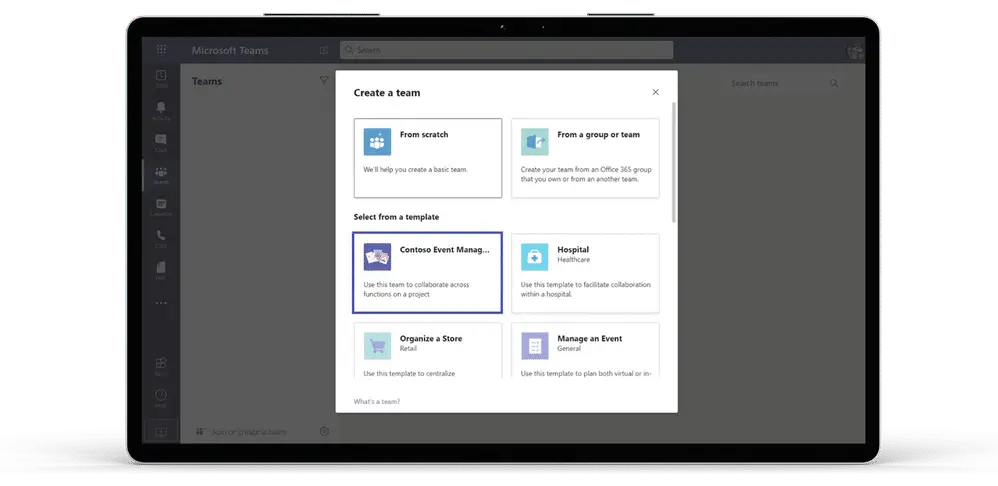Select the Manage an Event template

click(x=585, y=351)
